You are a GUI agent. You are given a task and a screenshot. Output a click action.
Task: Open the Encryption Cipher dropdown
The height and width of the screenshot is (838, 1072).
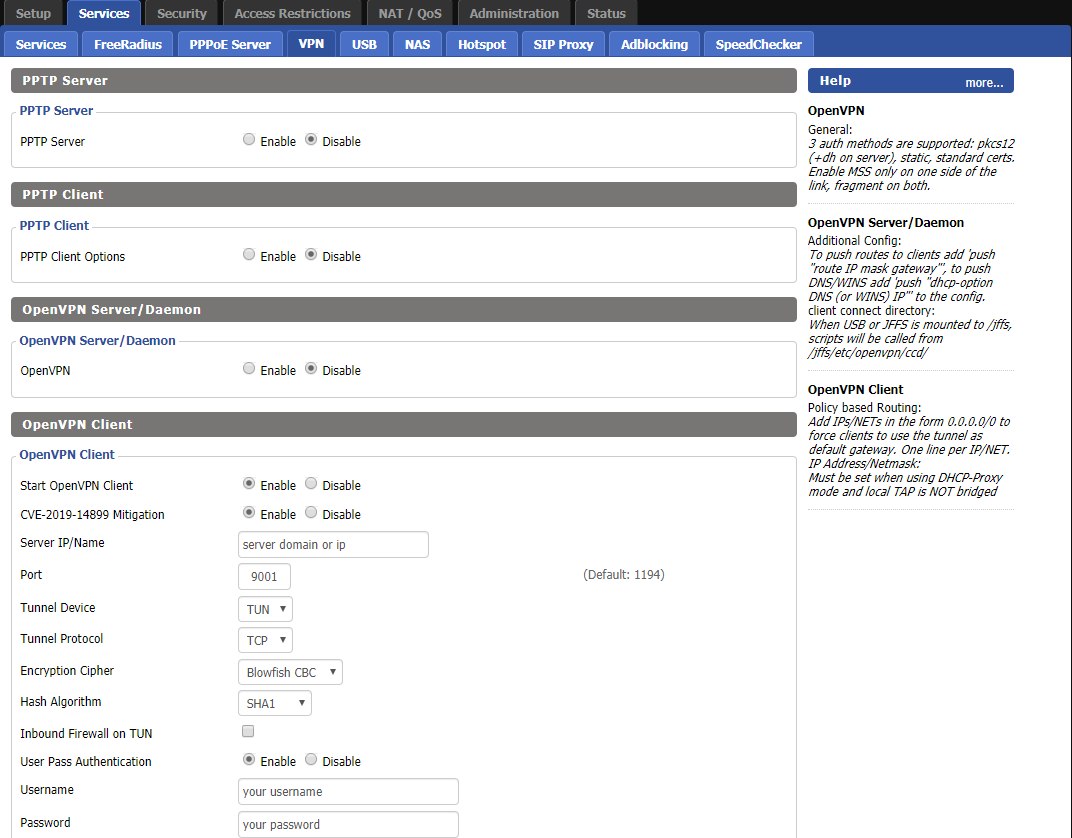point(290,672)
